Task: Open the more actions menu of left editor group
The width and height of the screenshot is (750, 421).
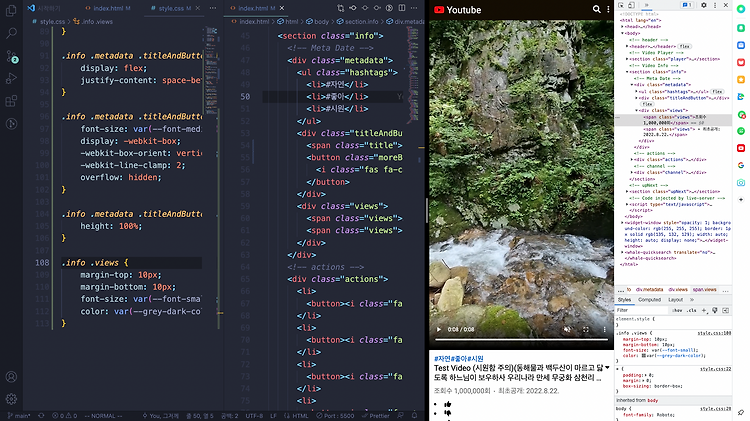Action: [x=213, y=8]
